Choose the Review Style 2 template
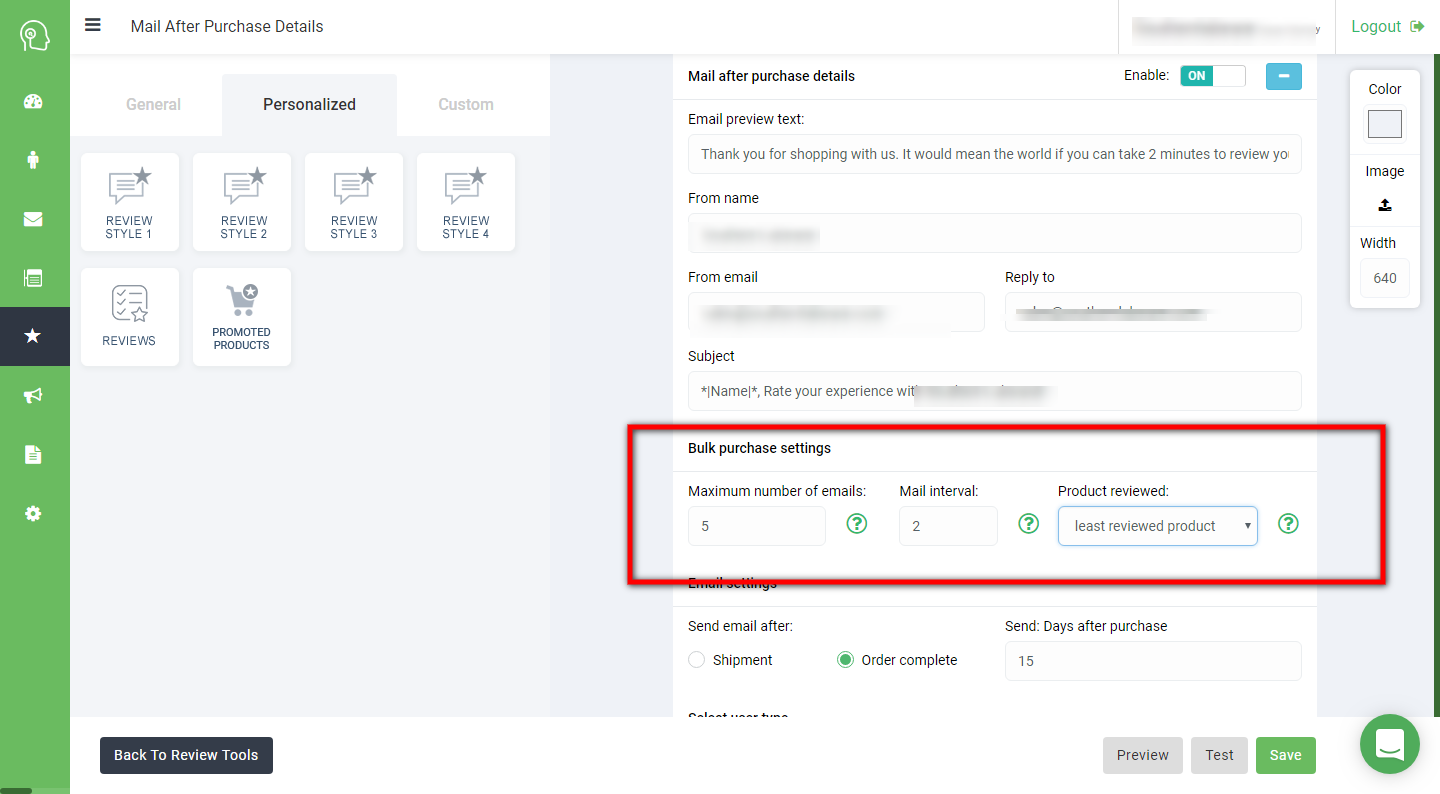1440x794 pixels. click(242, 202)
